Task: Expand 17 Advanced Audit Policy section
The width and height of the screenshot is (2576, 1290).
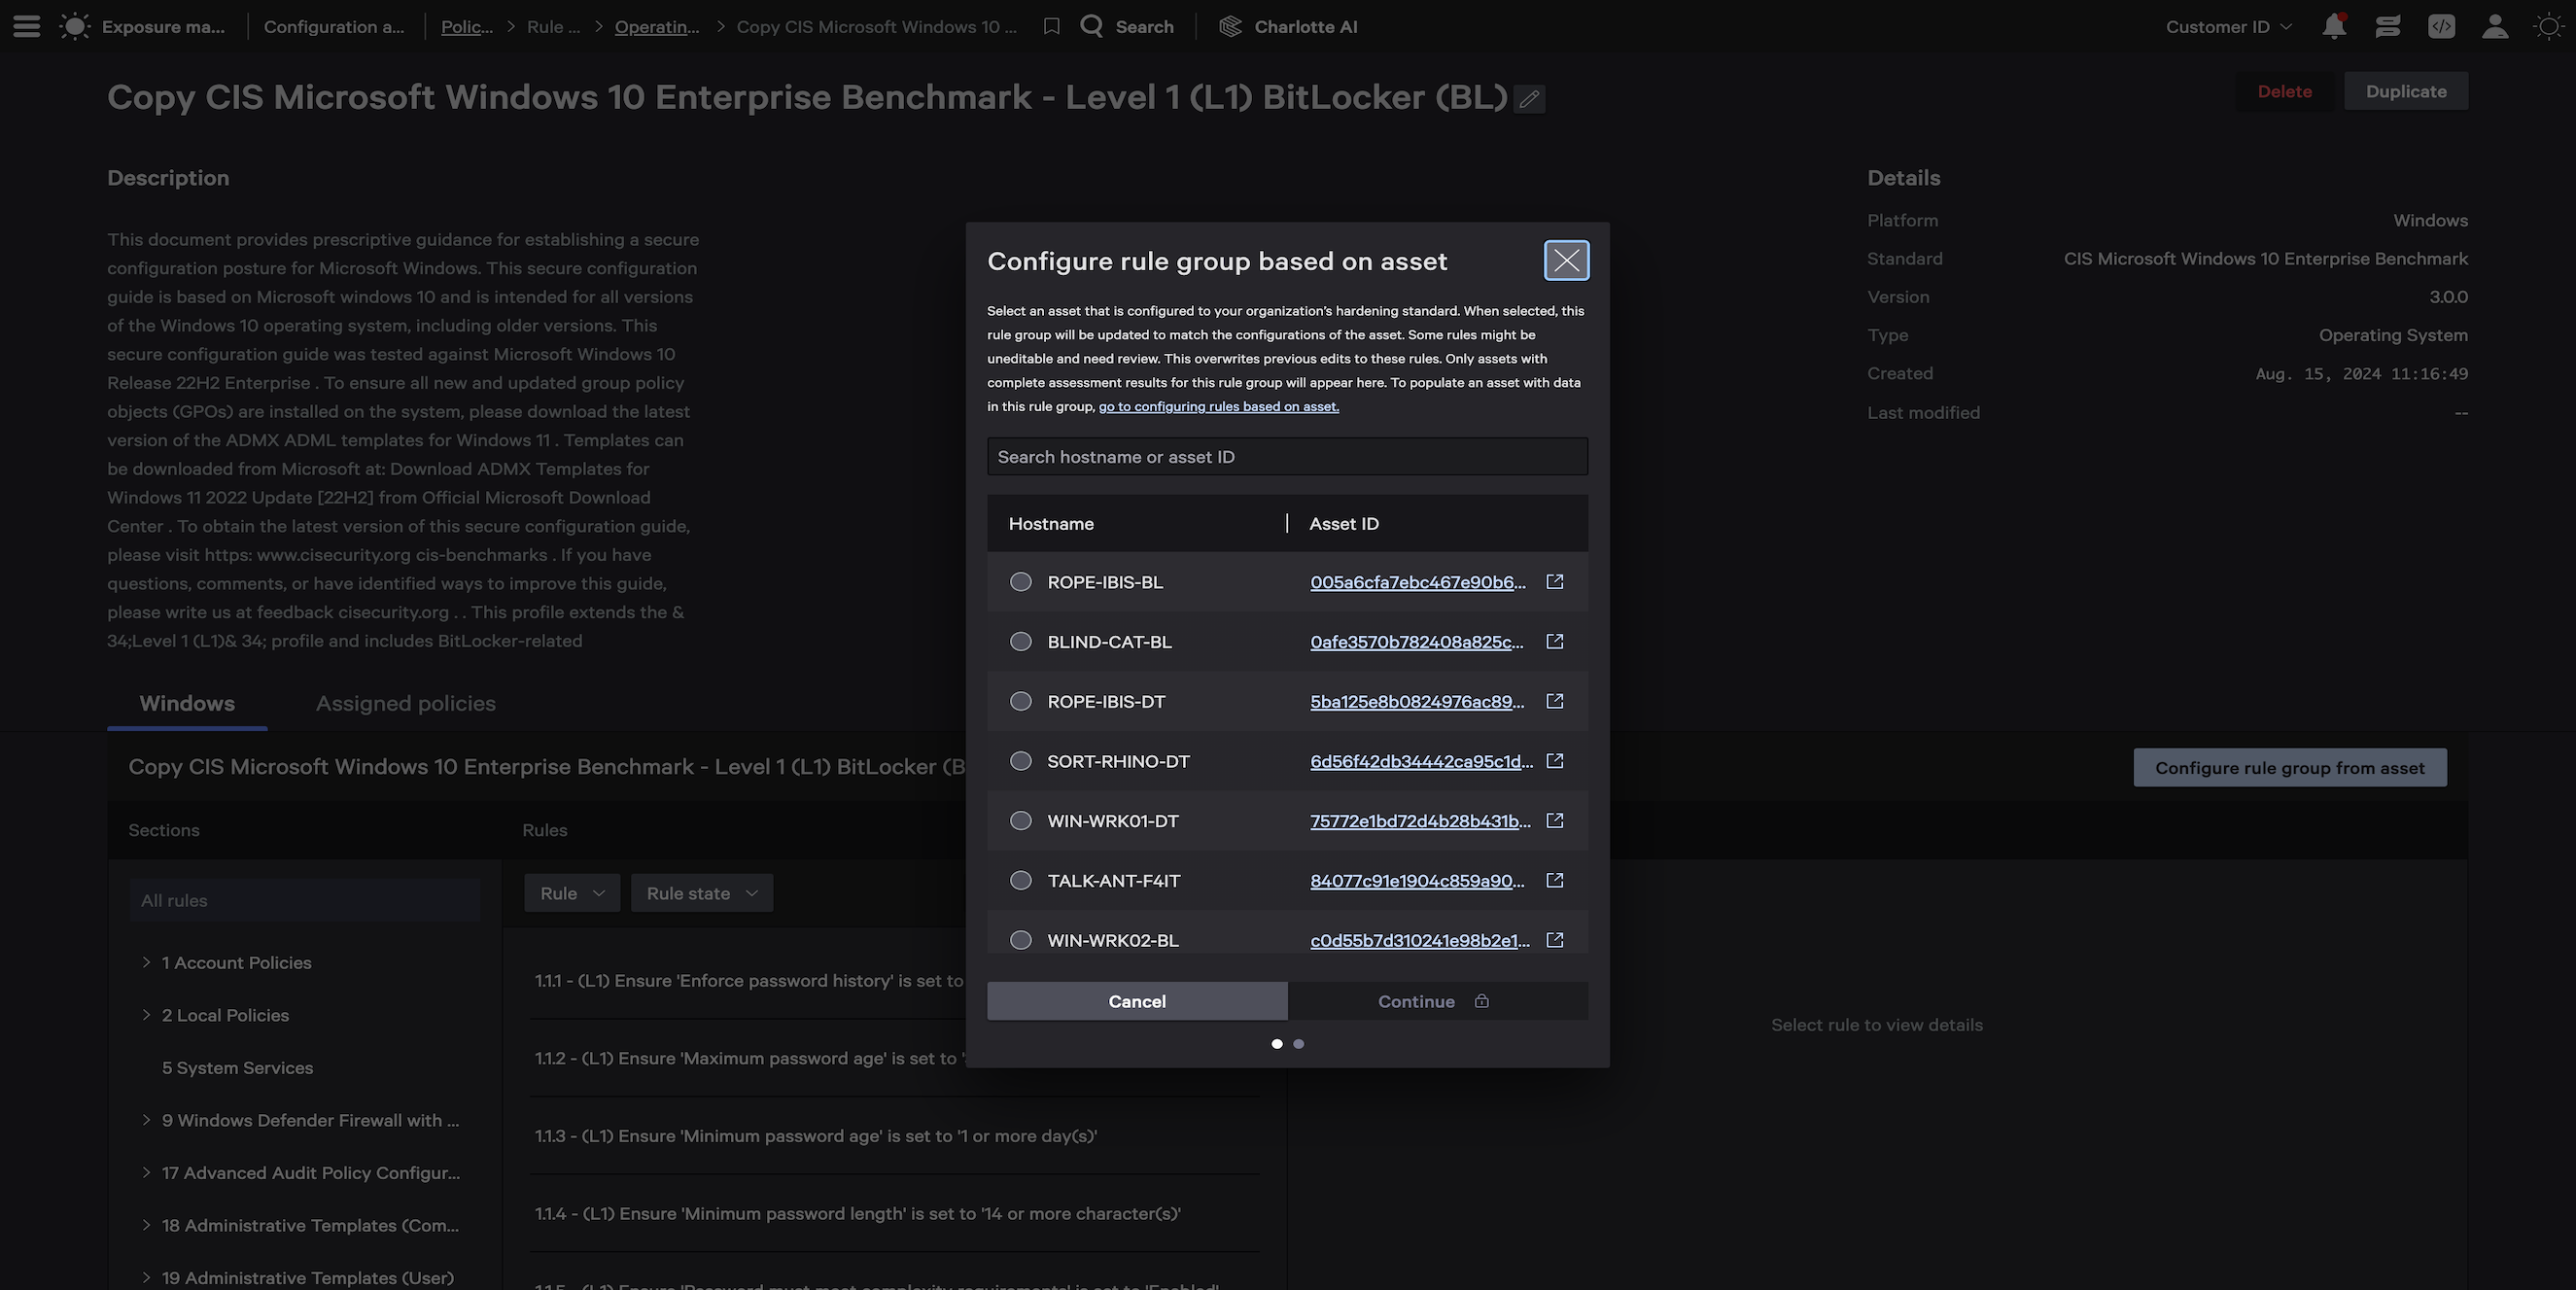Action: pos(146,1173)
